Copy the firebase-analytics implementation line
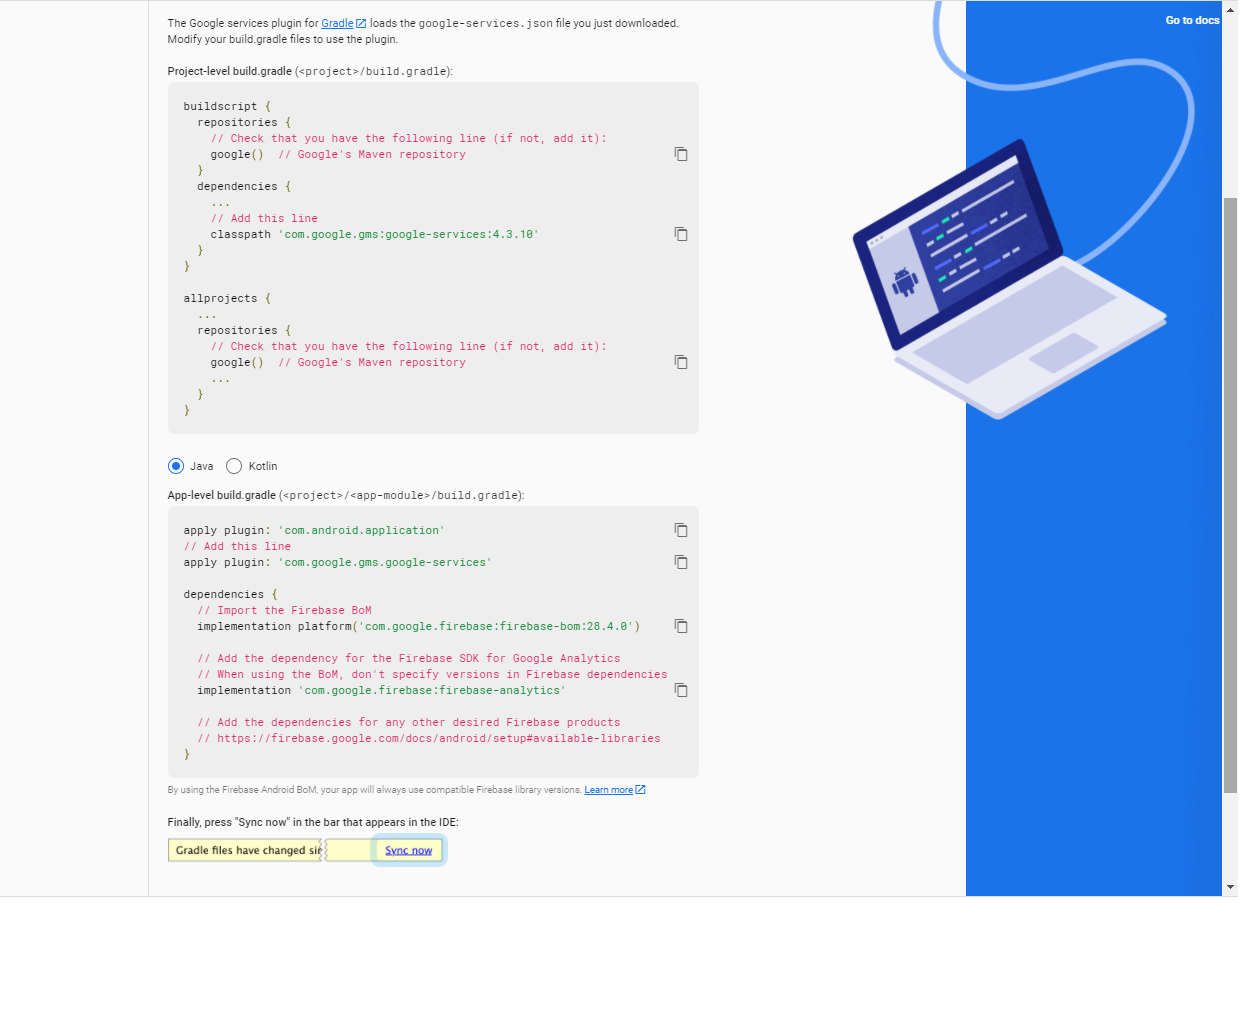This screenshot has height=1024, width=1240. tap(681, 690)
